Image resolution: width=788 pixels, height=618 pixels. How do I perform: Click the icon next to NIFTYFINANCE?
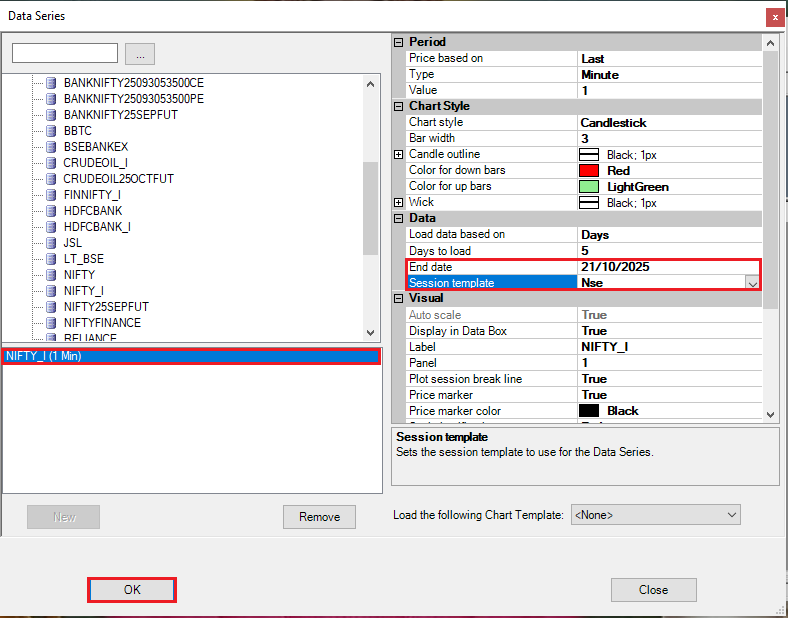(51, 323)
